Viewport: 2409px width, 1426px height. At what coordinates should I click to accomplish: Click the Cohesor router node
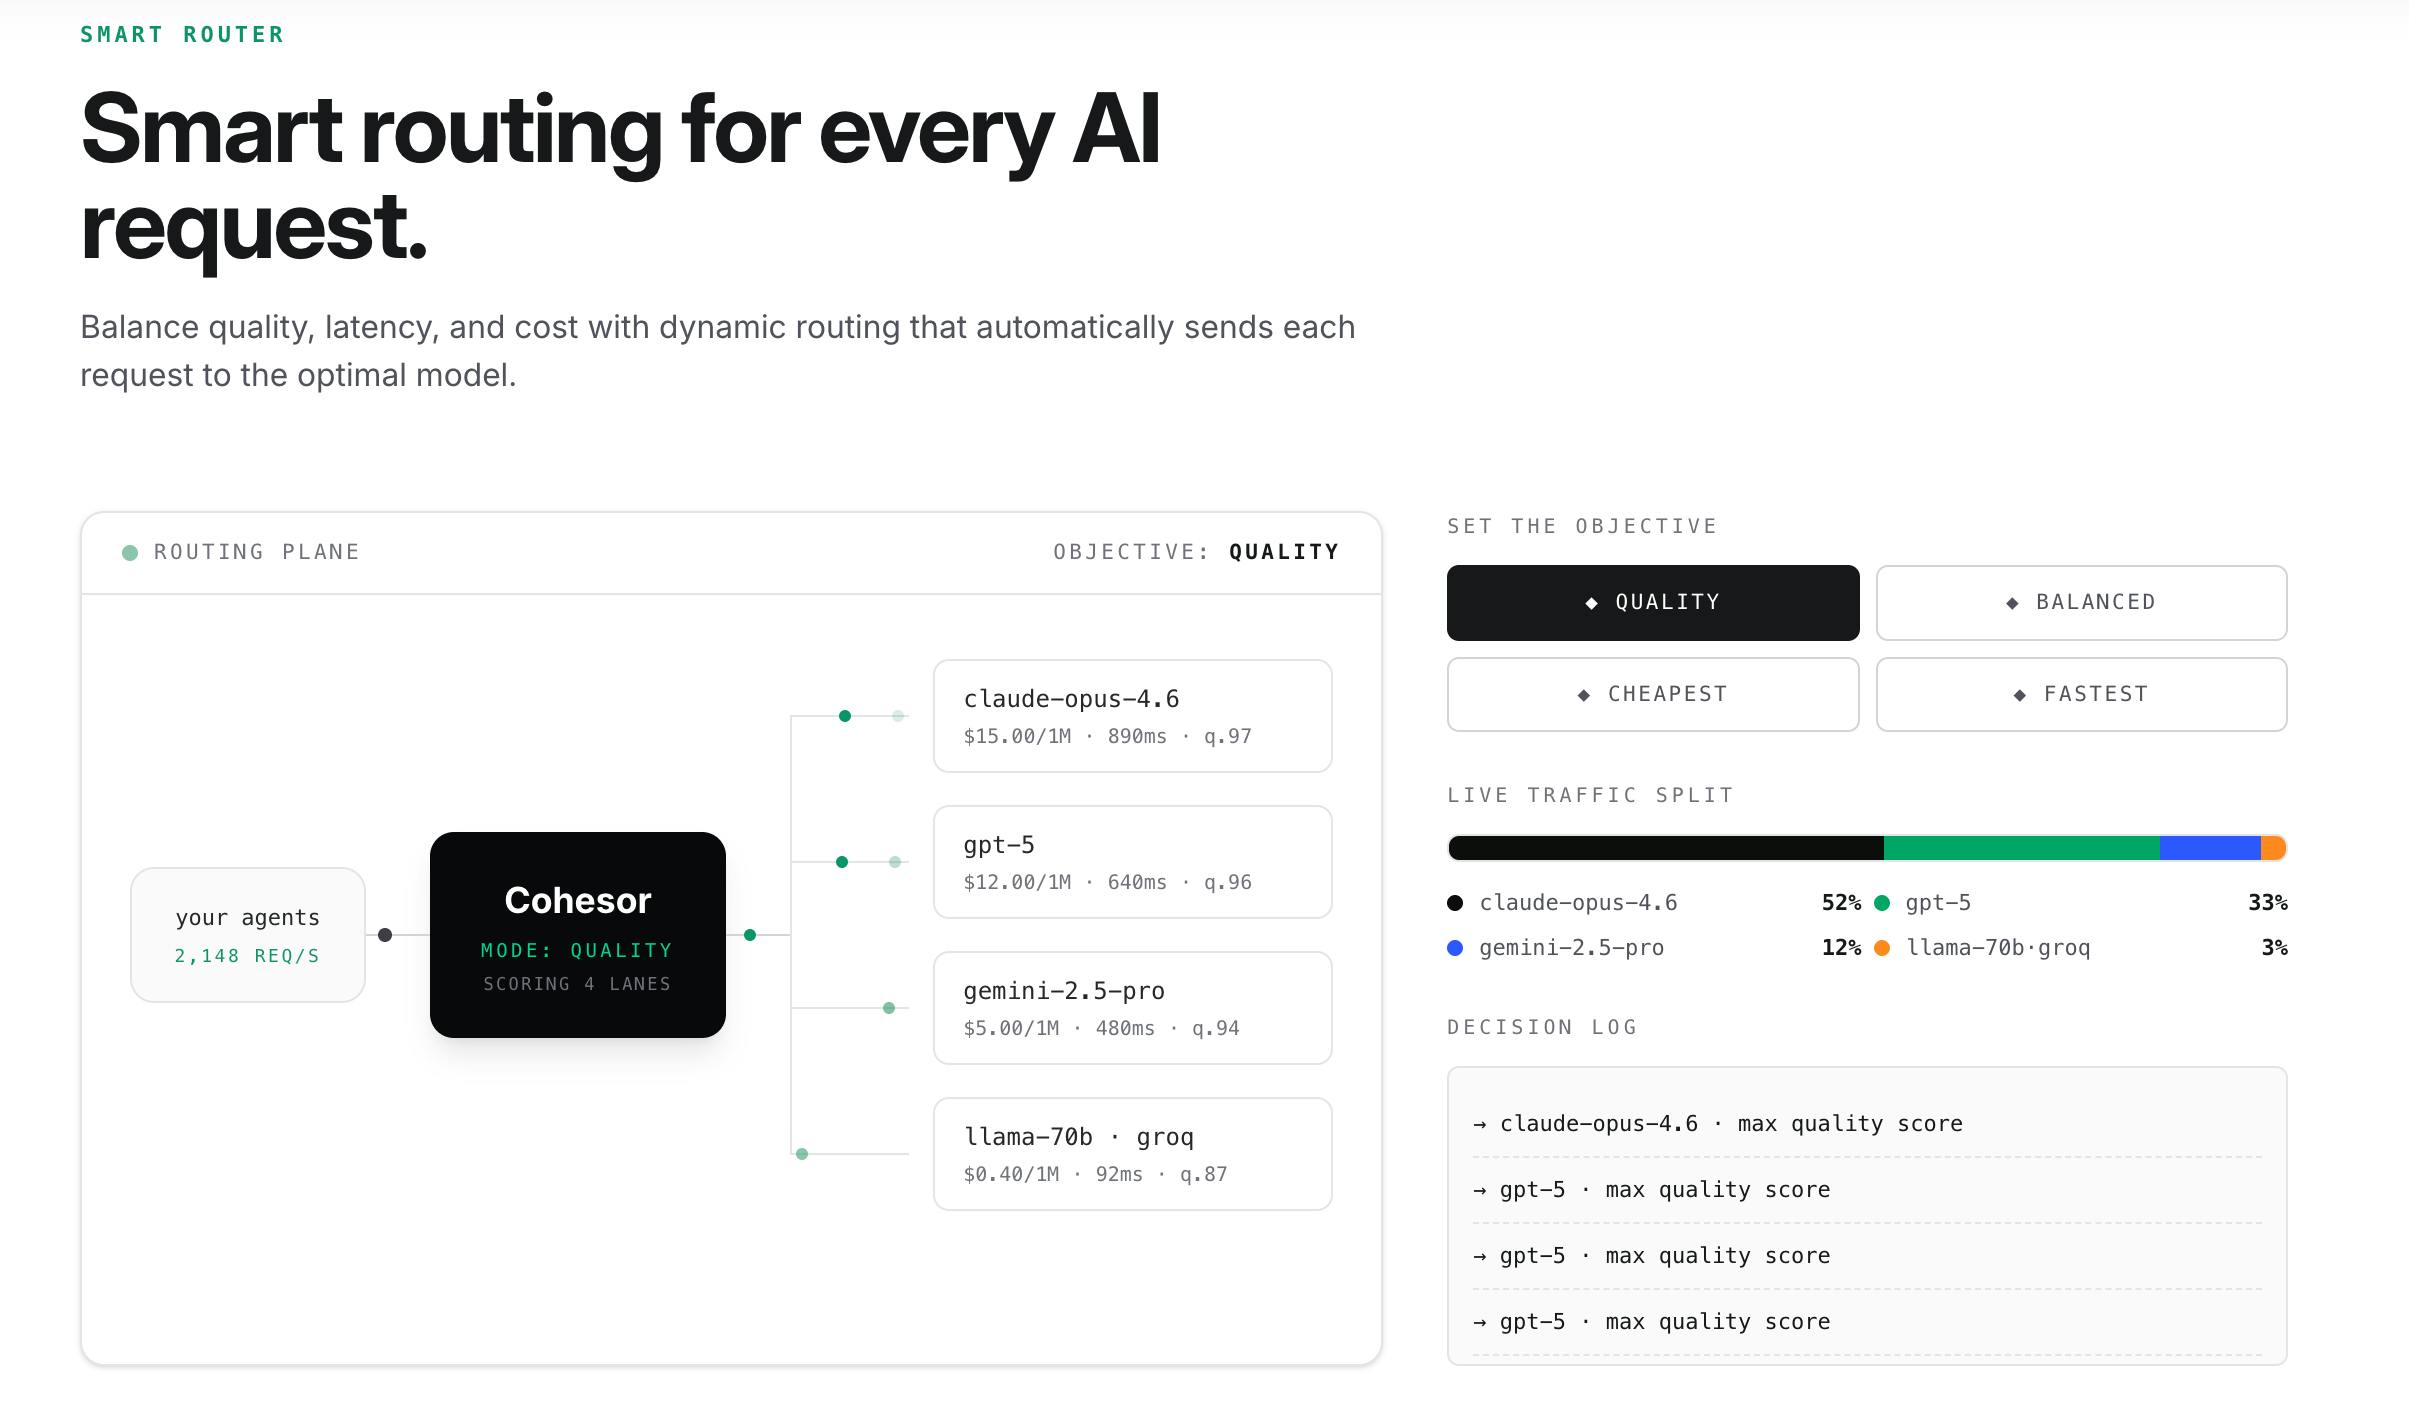578,935
